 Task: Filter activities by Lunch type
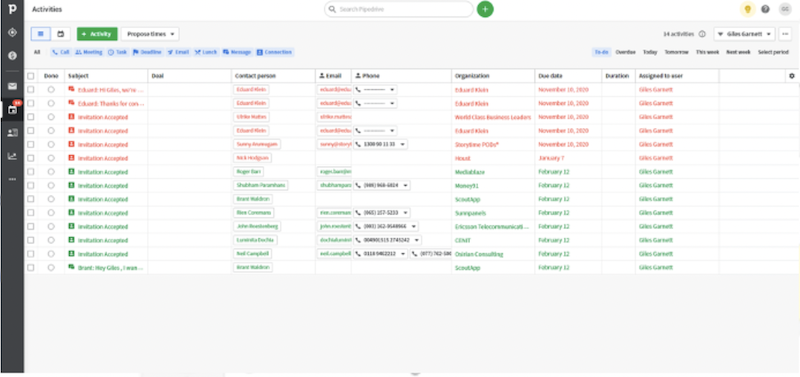(206, 52)
